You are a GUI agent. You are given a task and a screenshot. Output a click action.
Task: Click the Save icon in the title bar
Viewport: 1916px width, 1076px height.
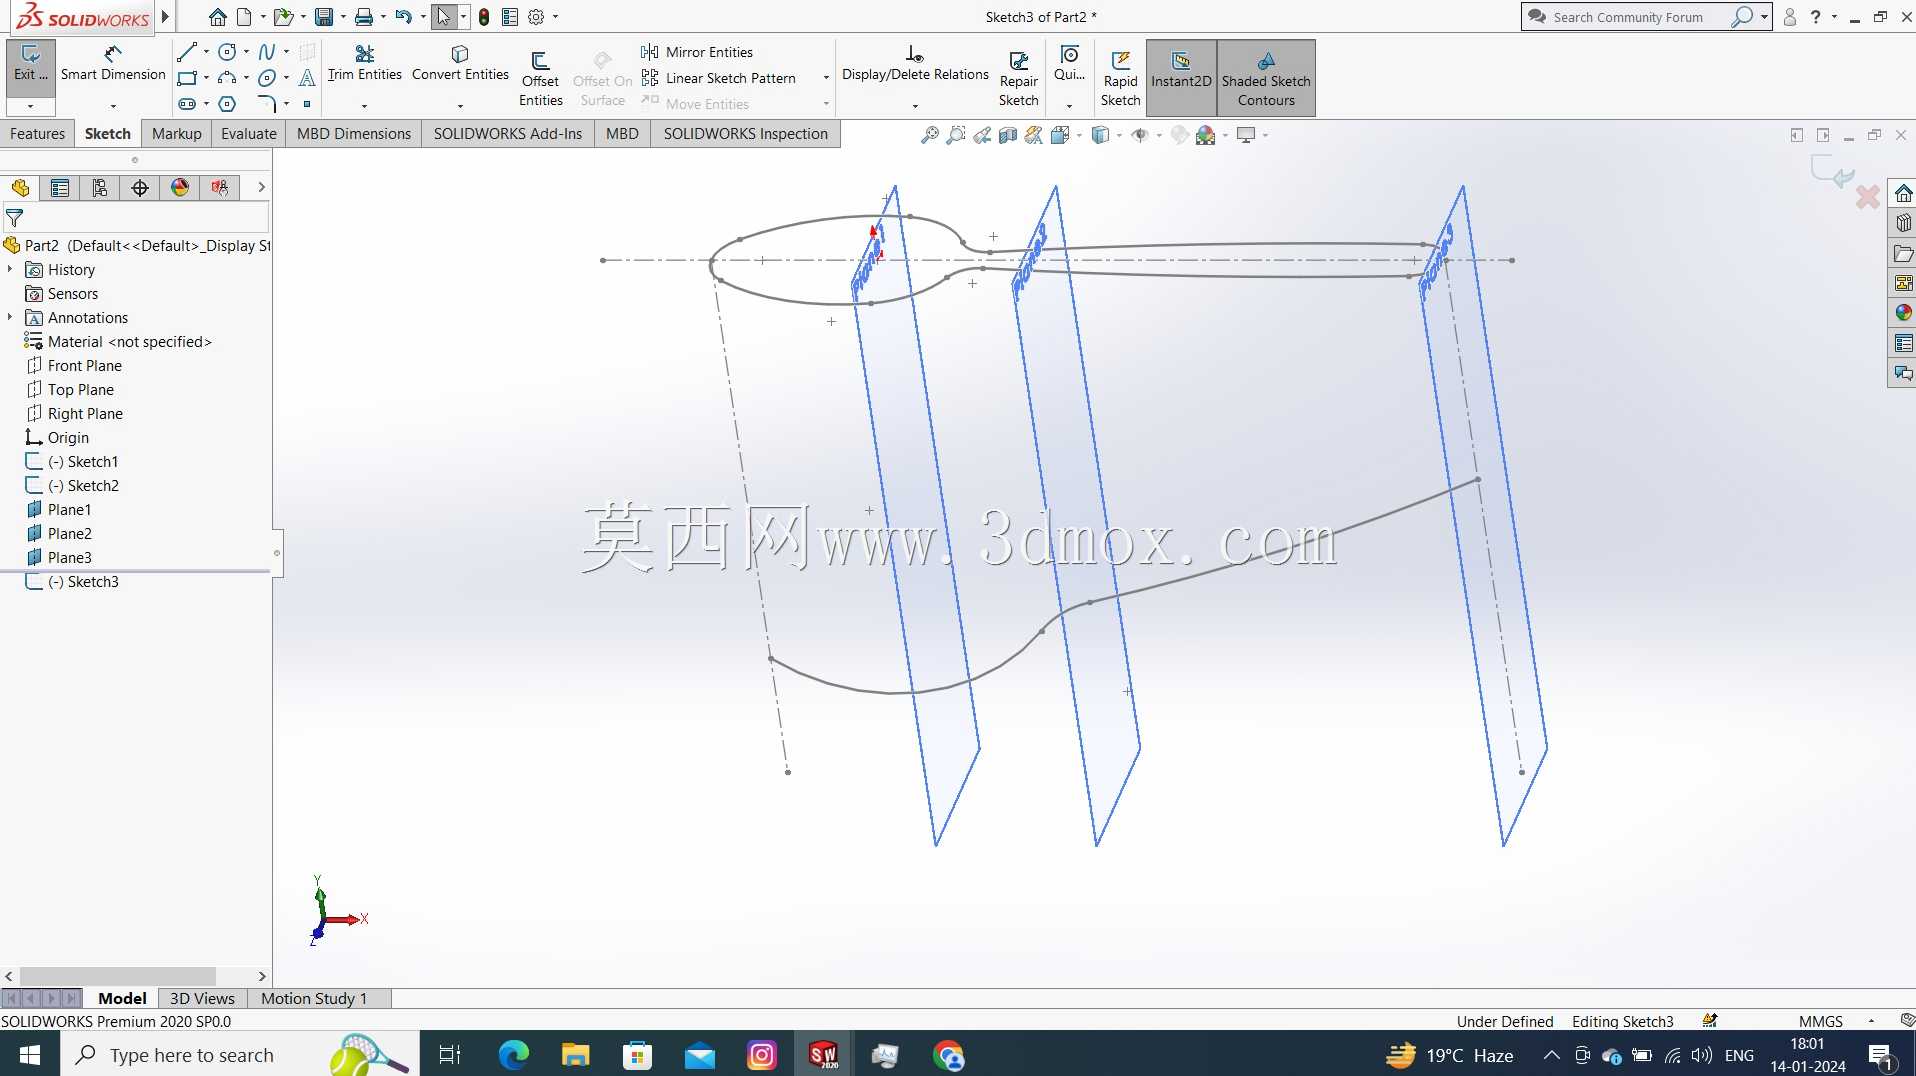(323, 17)
